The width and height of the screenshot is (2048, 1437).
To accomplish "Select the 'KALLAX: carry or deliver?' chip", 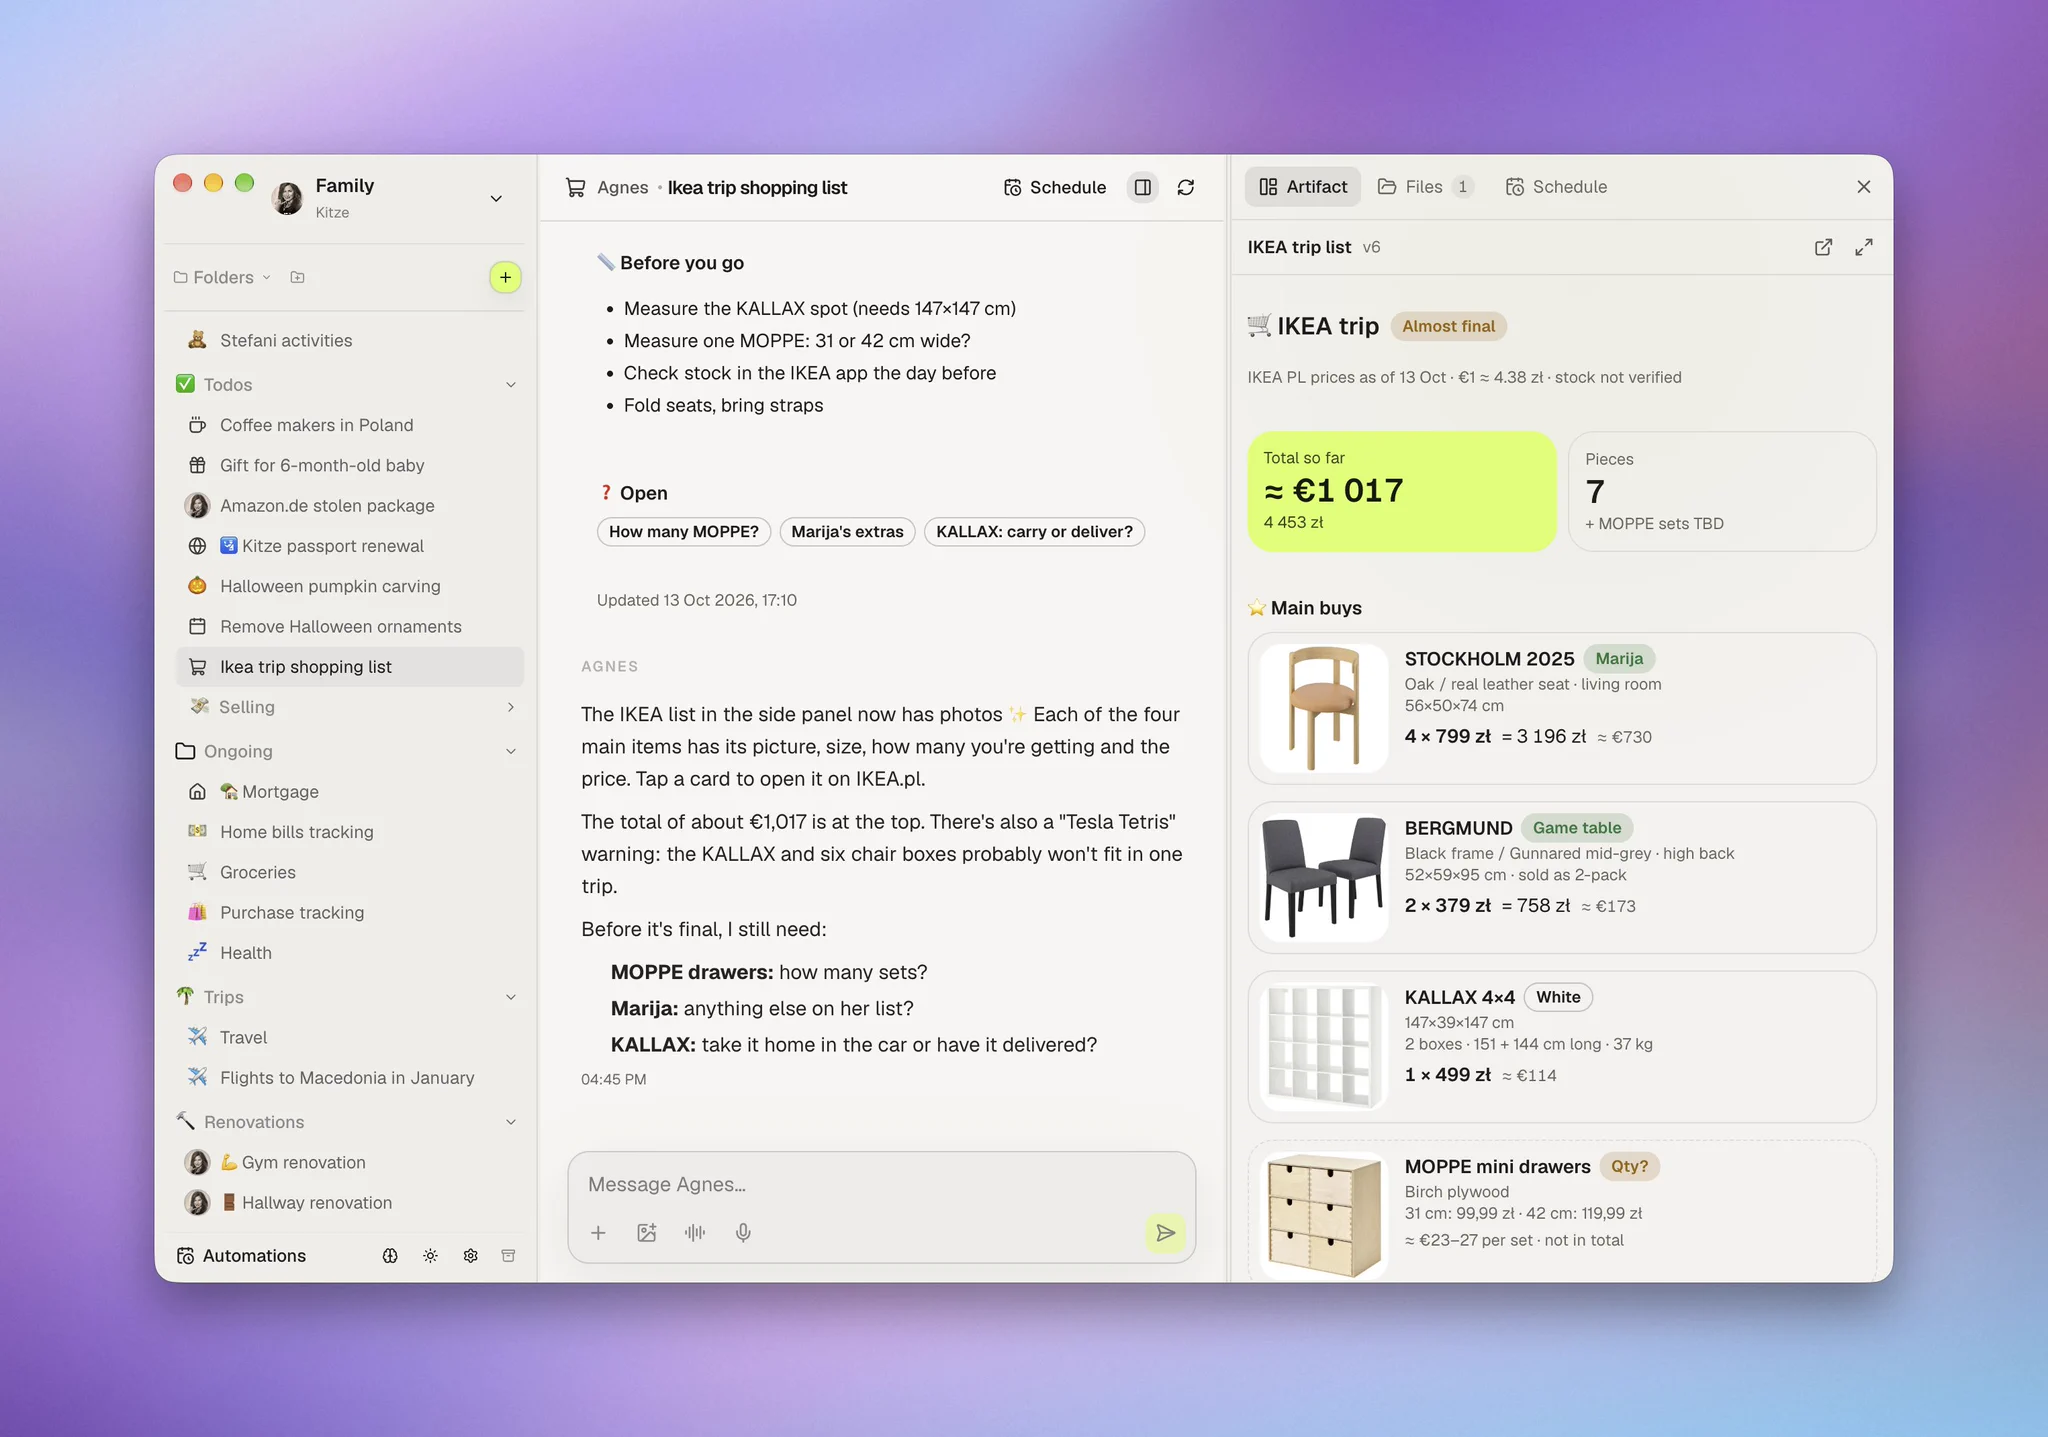I will (x=1034, y=532).
